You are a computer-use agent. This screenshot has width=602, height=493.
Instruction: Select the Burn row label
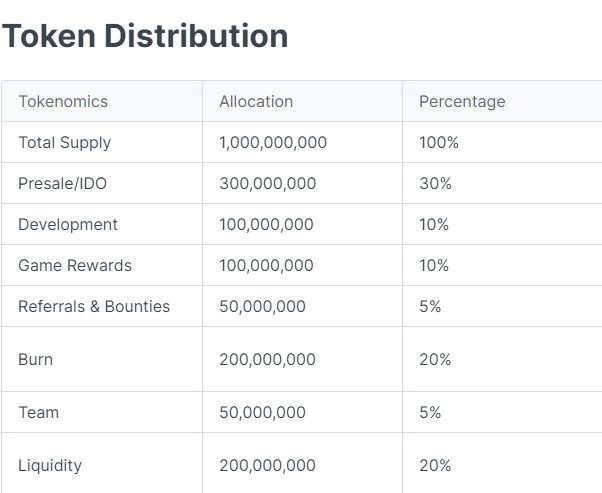point(35,359)
